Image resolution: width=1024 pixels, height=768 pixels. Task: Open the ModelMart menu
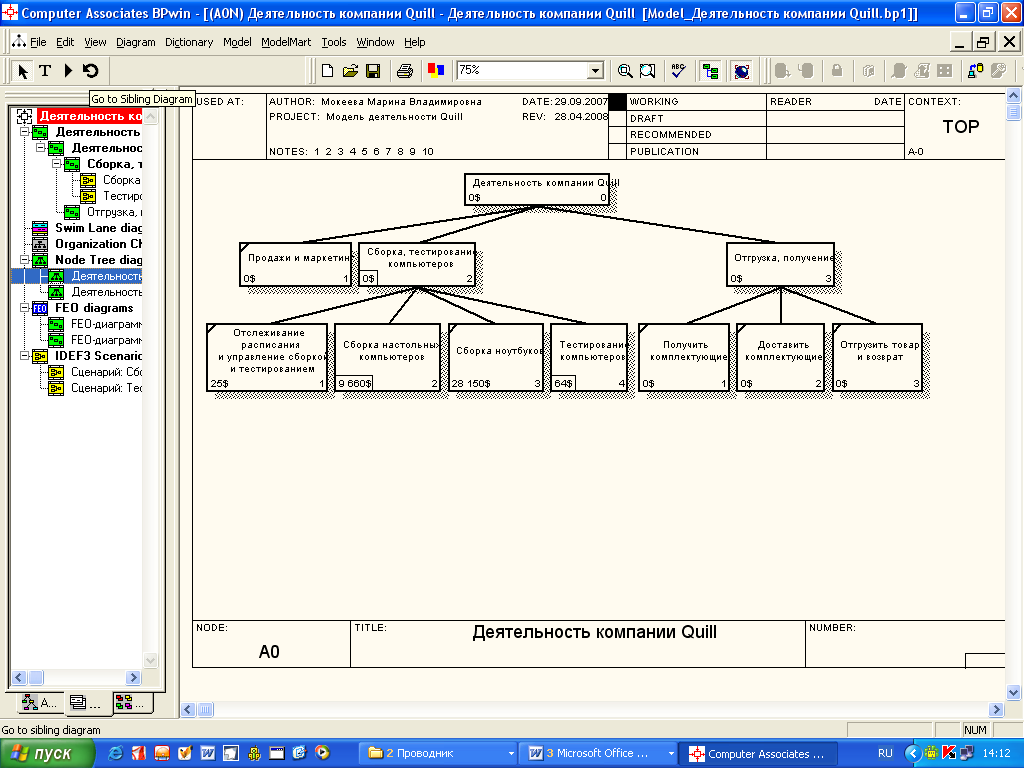286,42
